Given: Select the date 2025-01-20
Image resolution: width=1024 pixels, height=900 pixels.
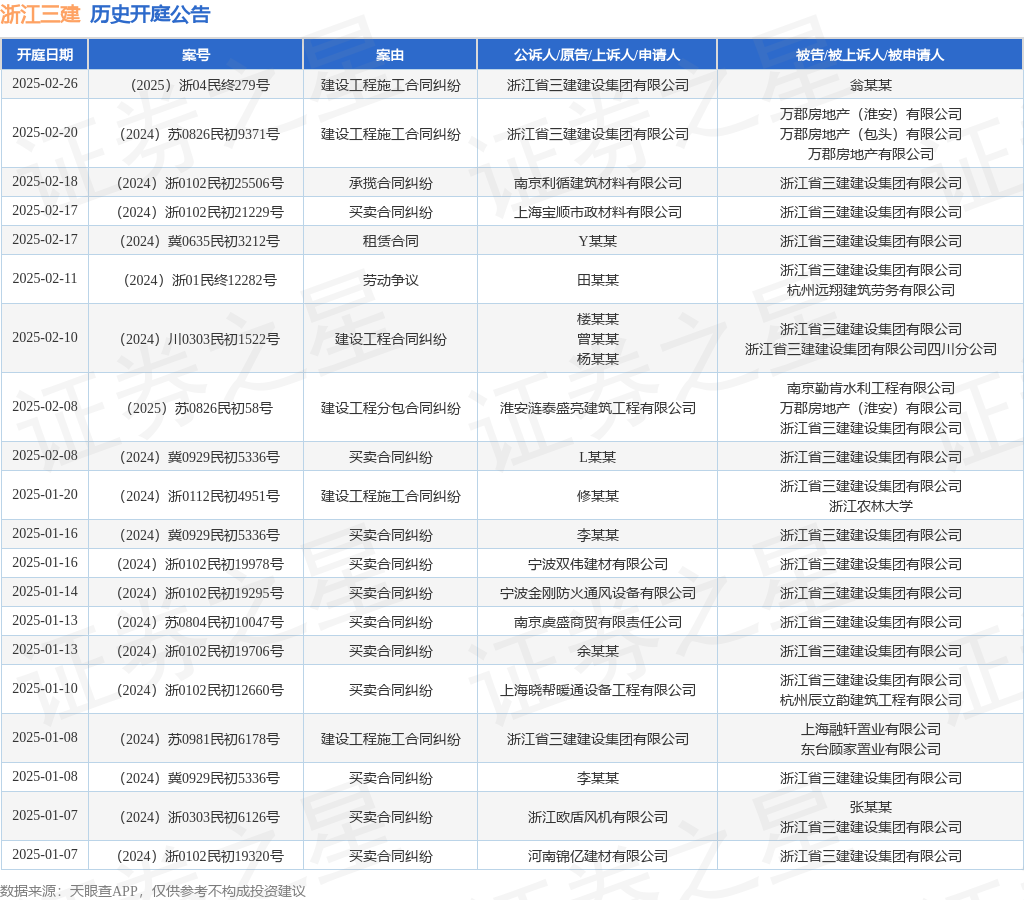Looking at the screenshot, I should click(44, 494).
